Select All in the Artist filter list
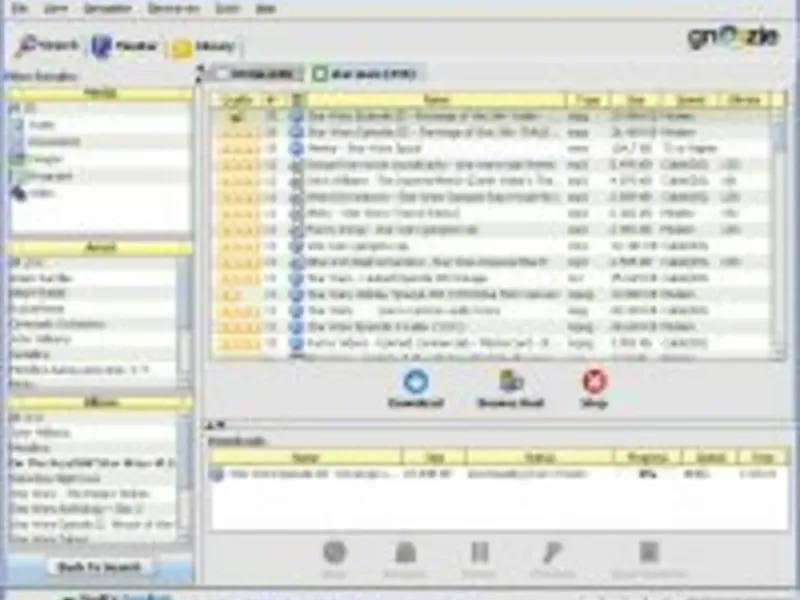 click(93, 263)
